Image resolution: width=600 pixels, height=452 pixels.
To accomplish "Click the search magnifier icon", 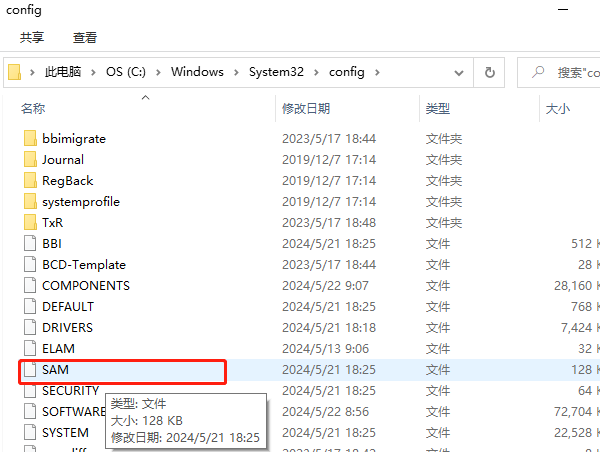I will pos(538,72).
